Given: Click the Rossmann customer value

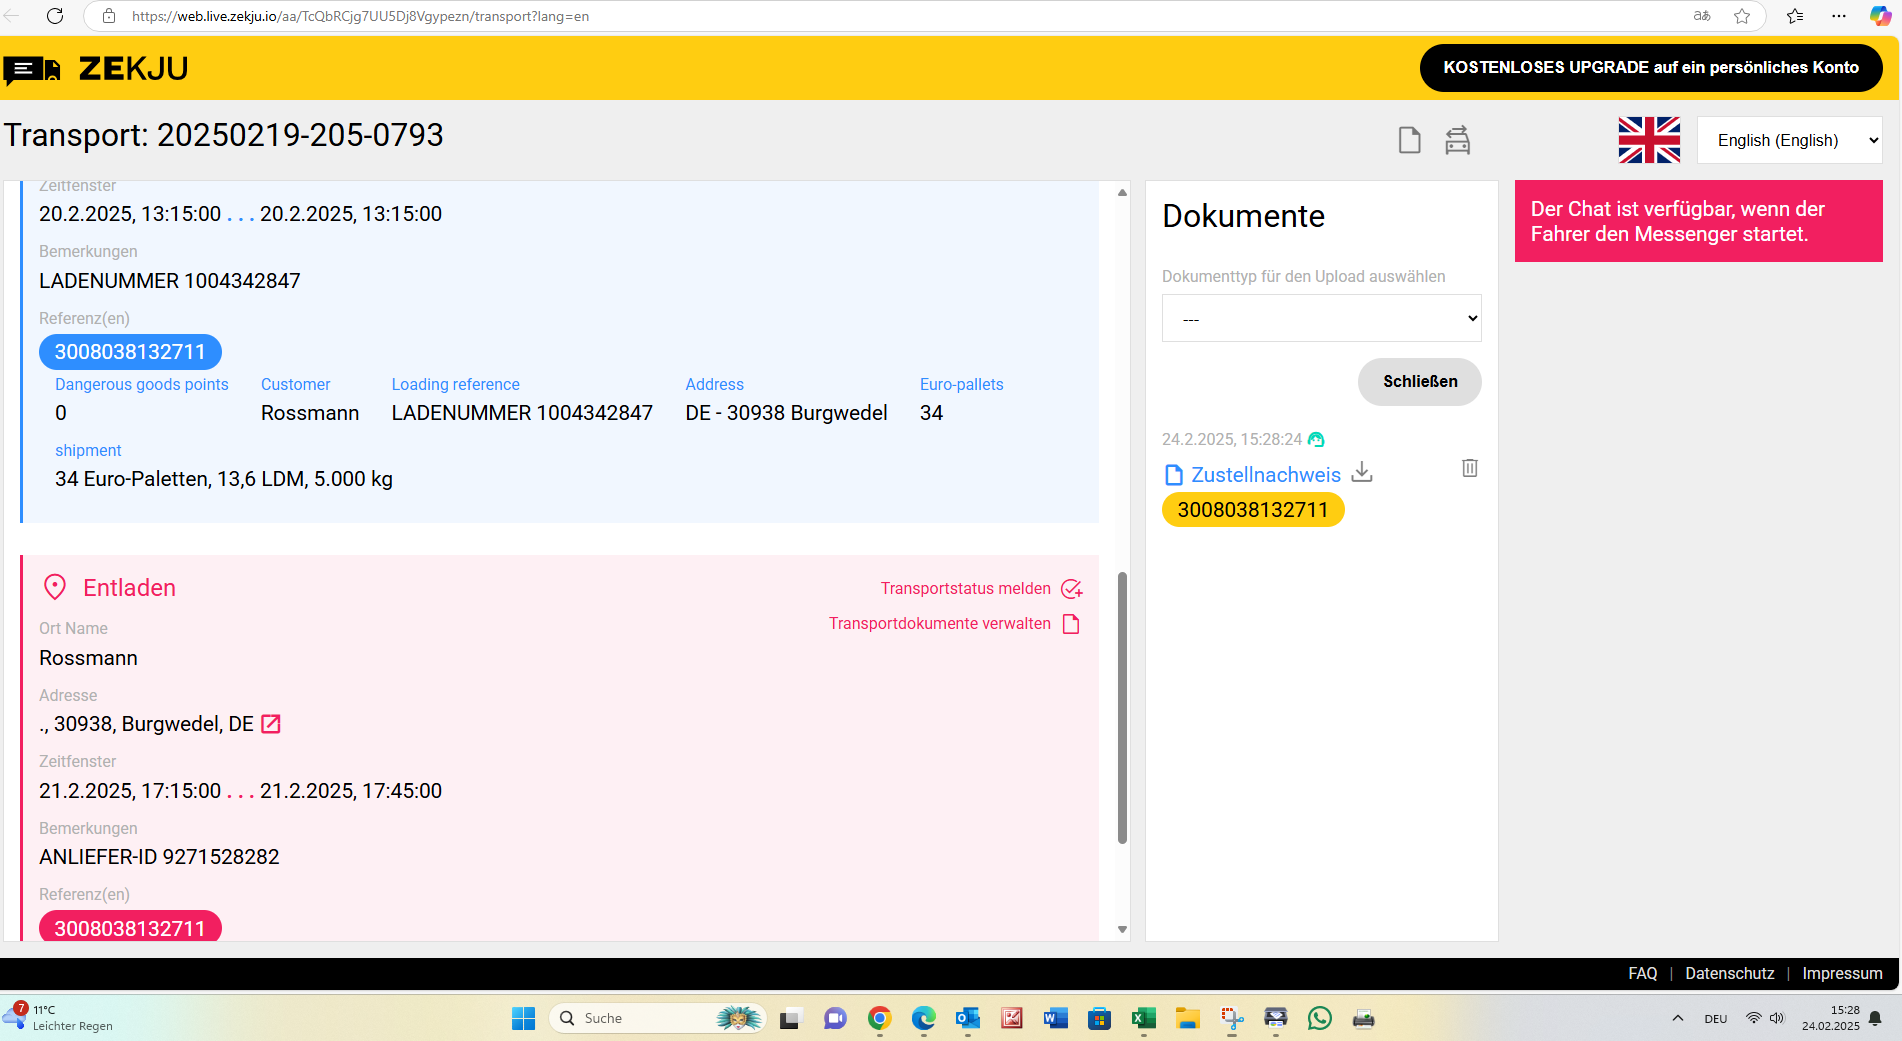Looking at the screenshot, I should click(310, 413).
